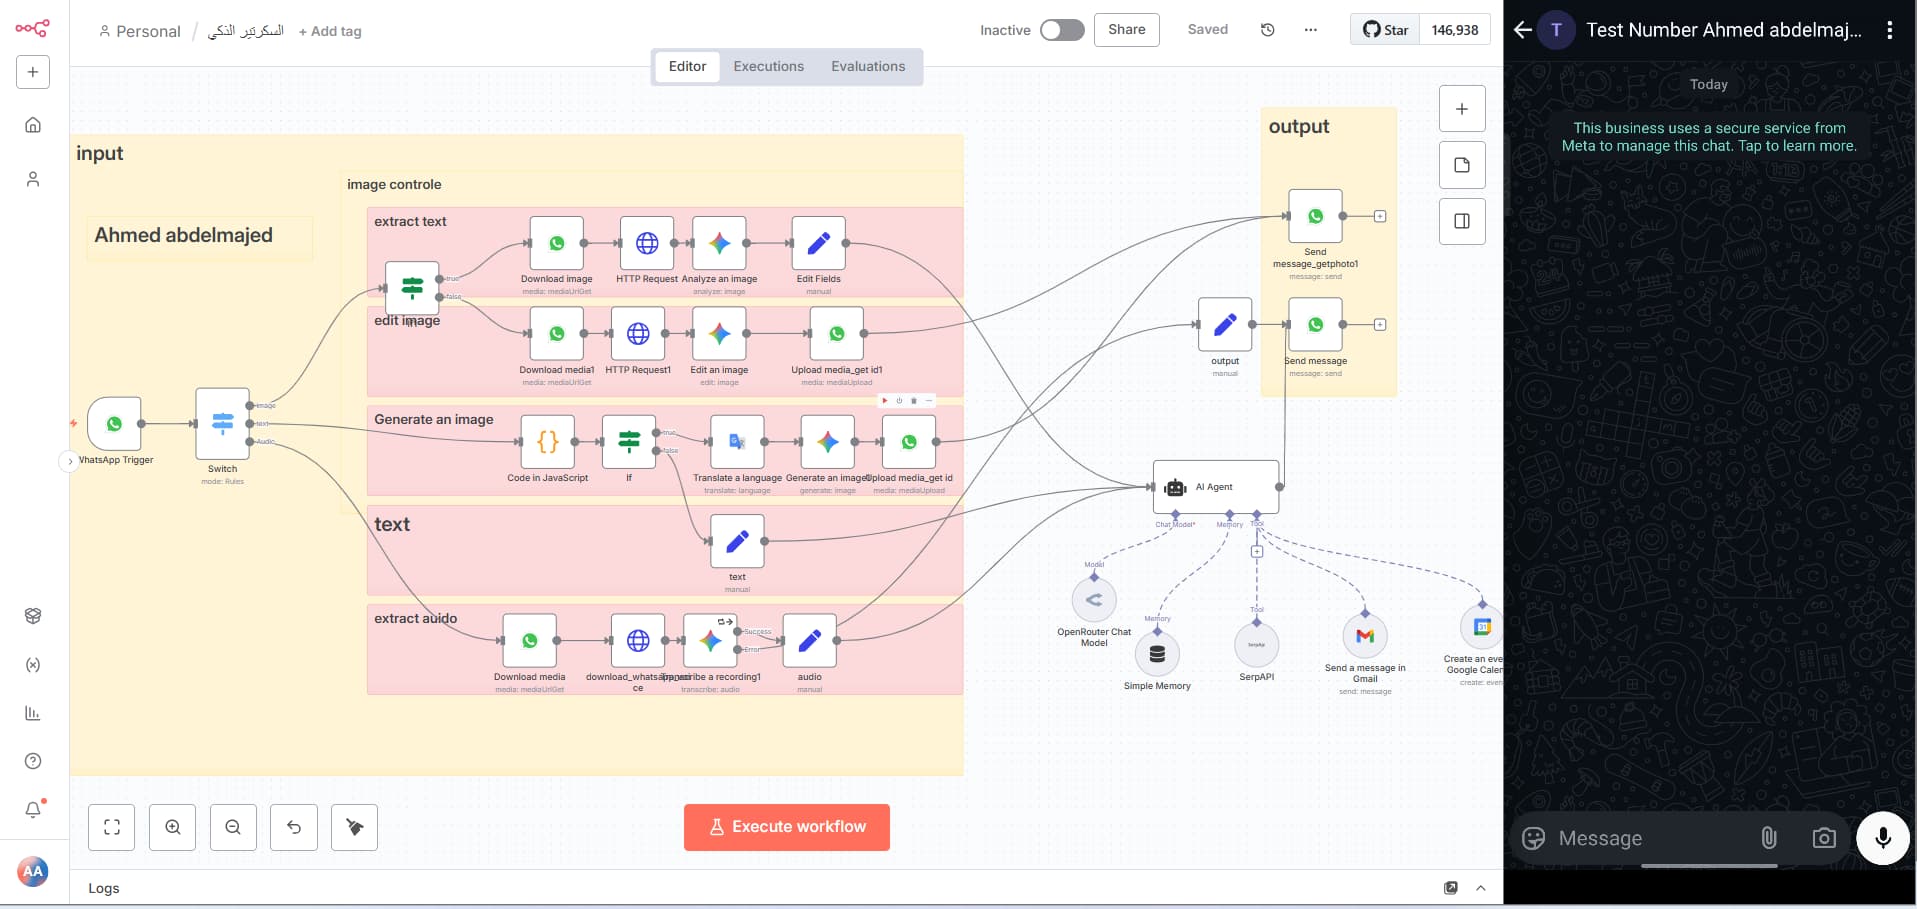The height and width of the screenshot is (909, 1917).
Task: Open the Simple Memory node
Action: coord(1157,654)
